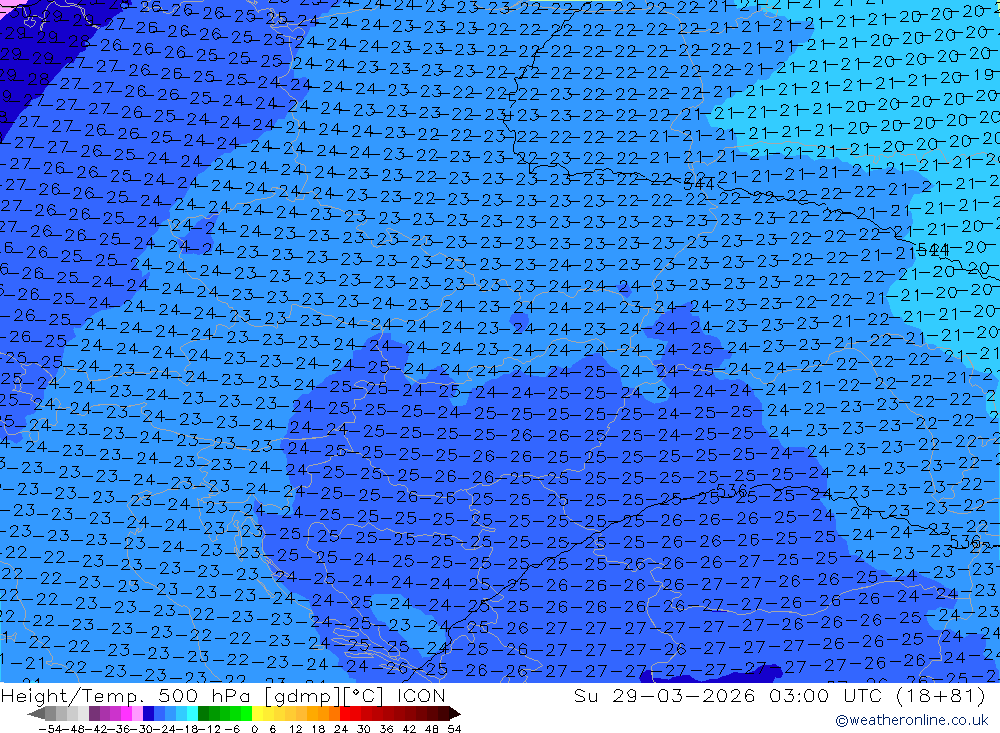The image size is (1000, 733).
Task: Open the weatheronline.co.uk copyright link
Action: 911,720
